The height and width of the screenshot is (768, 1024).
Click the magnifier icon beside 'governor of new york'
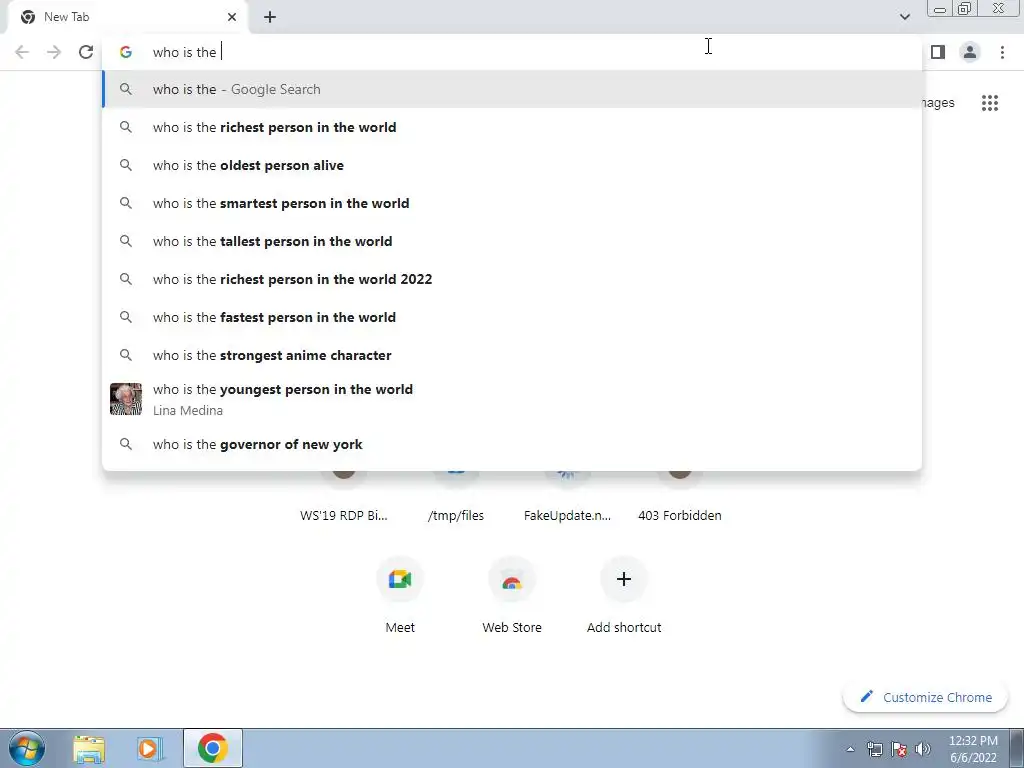point(125,444)
